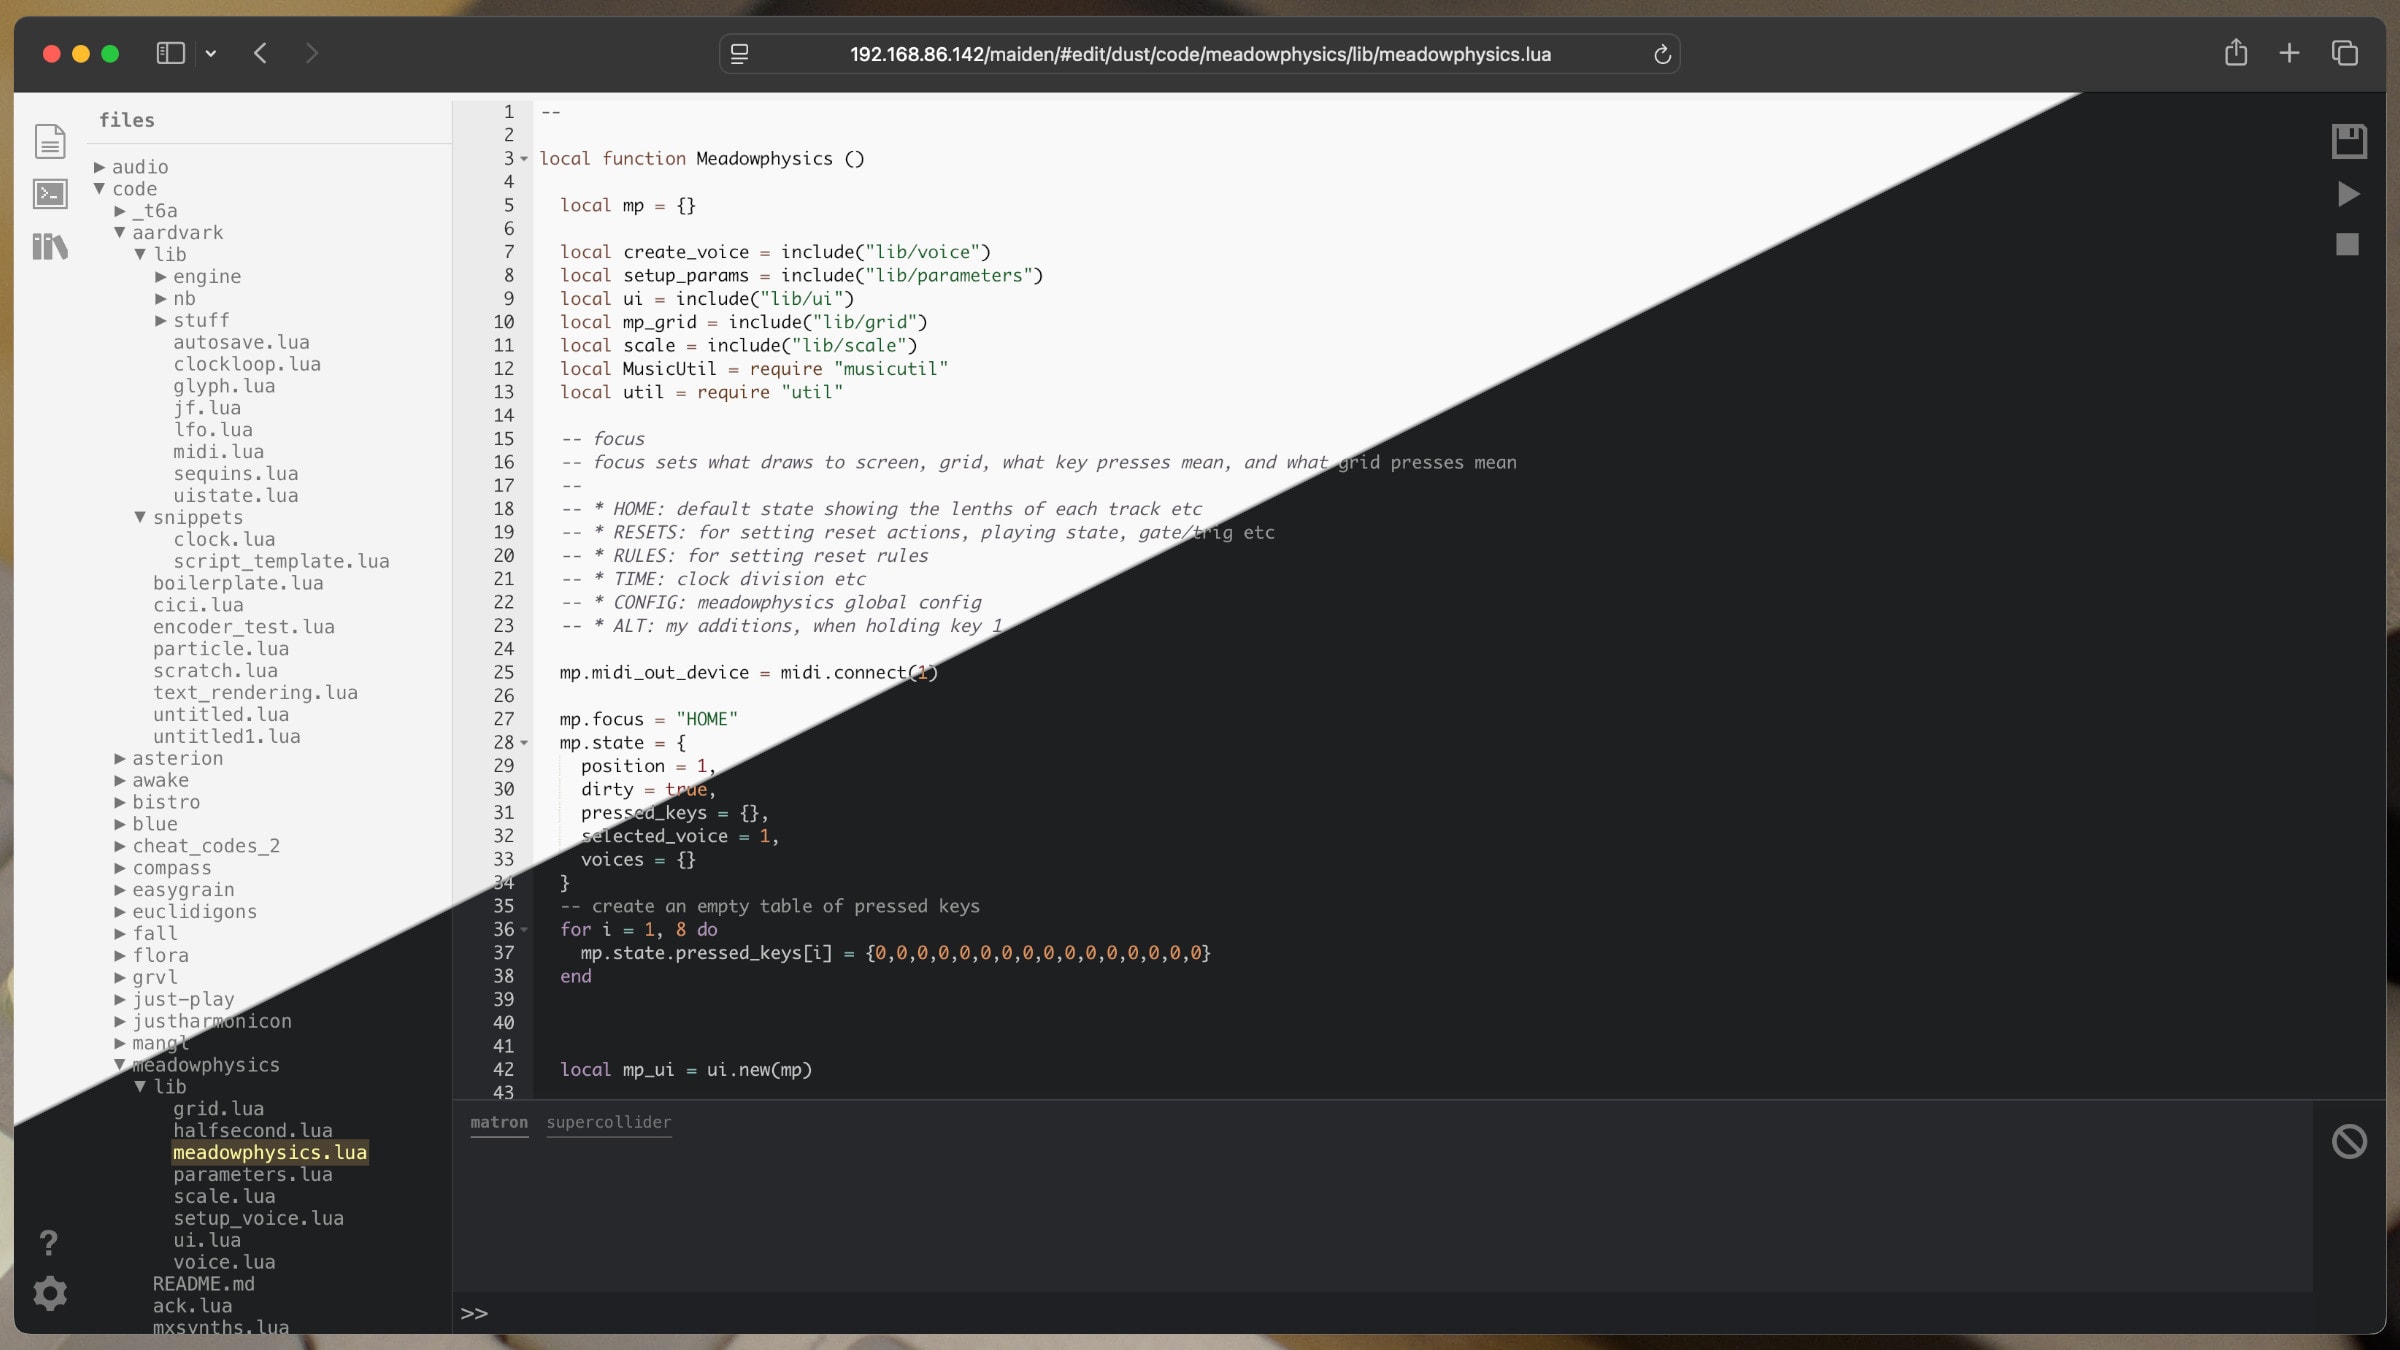Fold code at line 3 arrow
Viewport: 2400px width, 1350px height.
(524, 159)
